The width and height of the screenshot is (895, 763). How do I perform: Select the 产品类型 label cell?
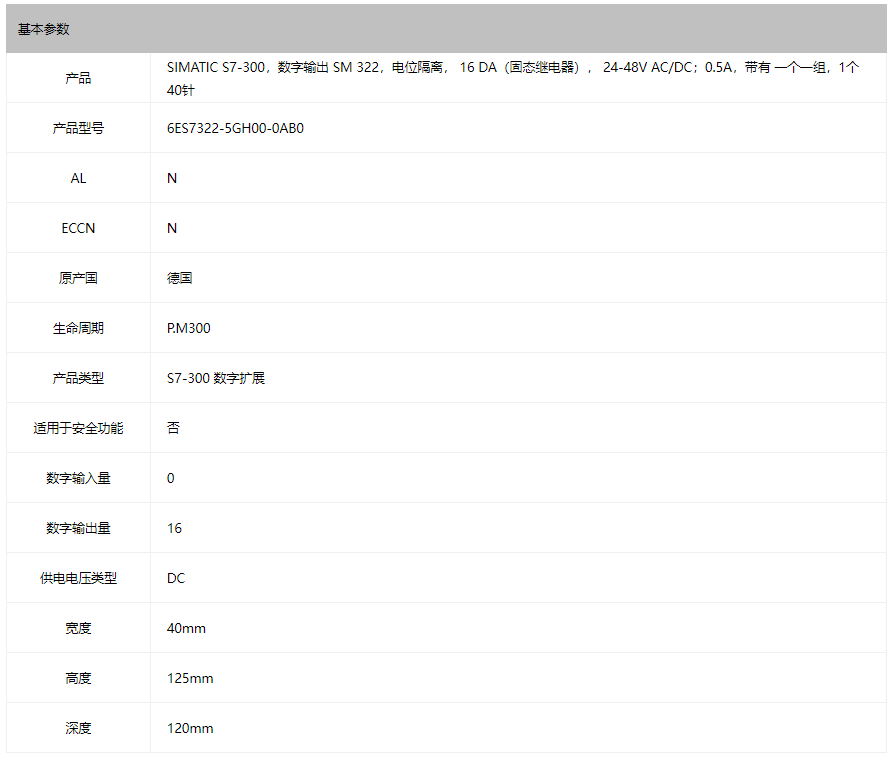pos(78,378)
